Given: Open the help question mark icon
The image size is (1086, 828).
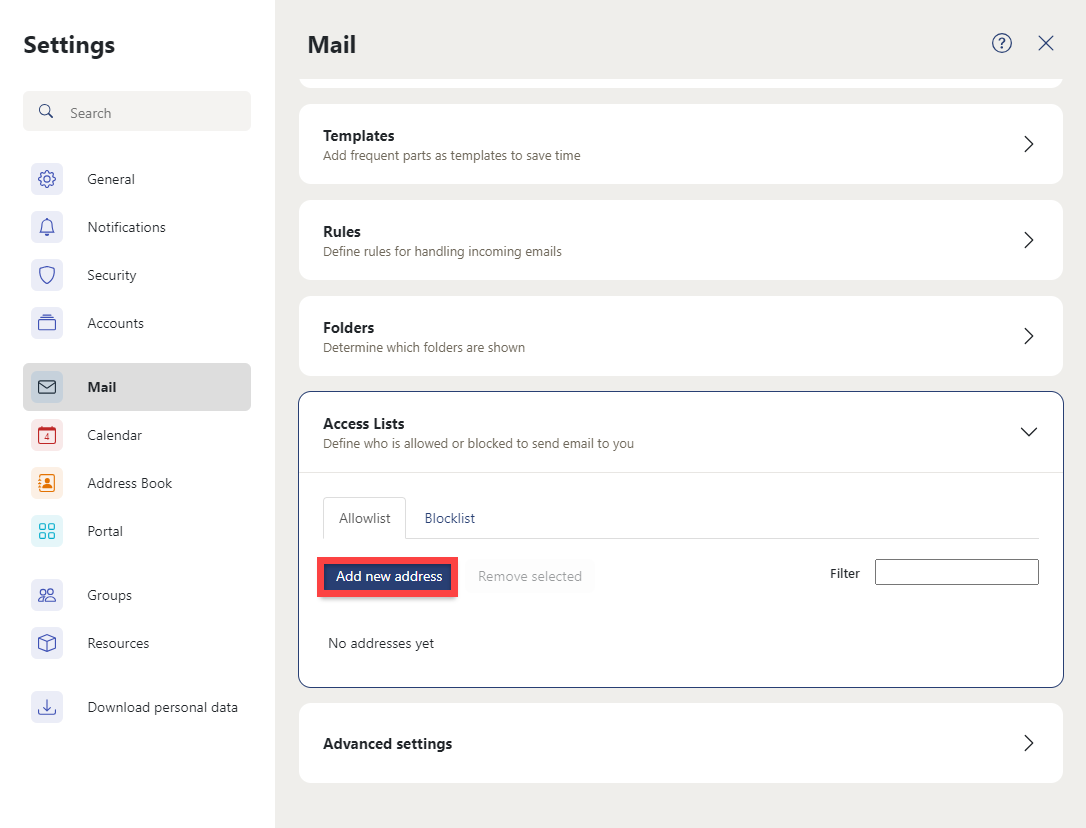Looking at the screenshot, I should (x=1002, y=43).
